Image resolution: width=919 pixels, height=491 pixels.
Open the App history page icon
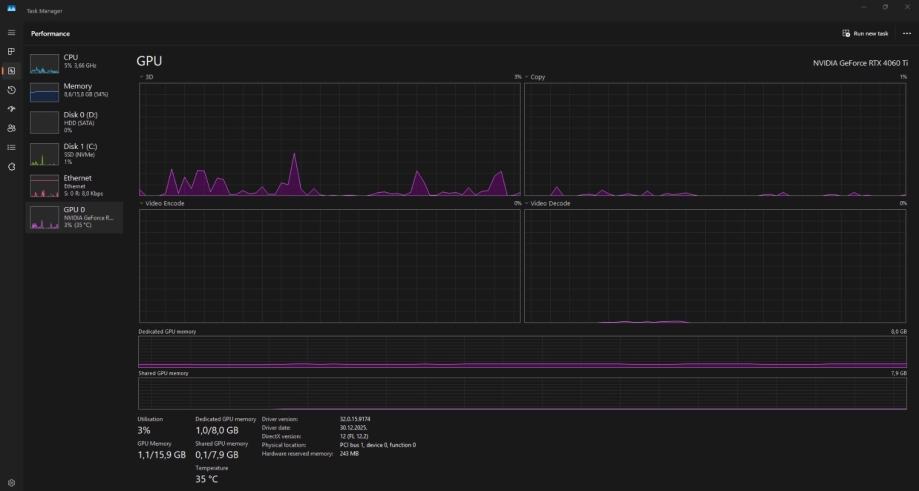point(11,90)
